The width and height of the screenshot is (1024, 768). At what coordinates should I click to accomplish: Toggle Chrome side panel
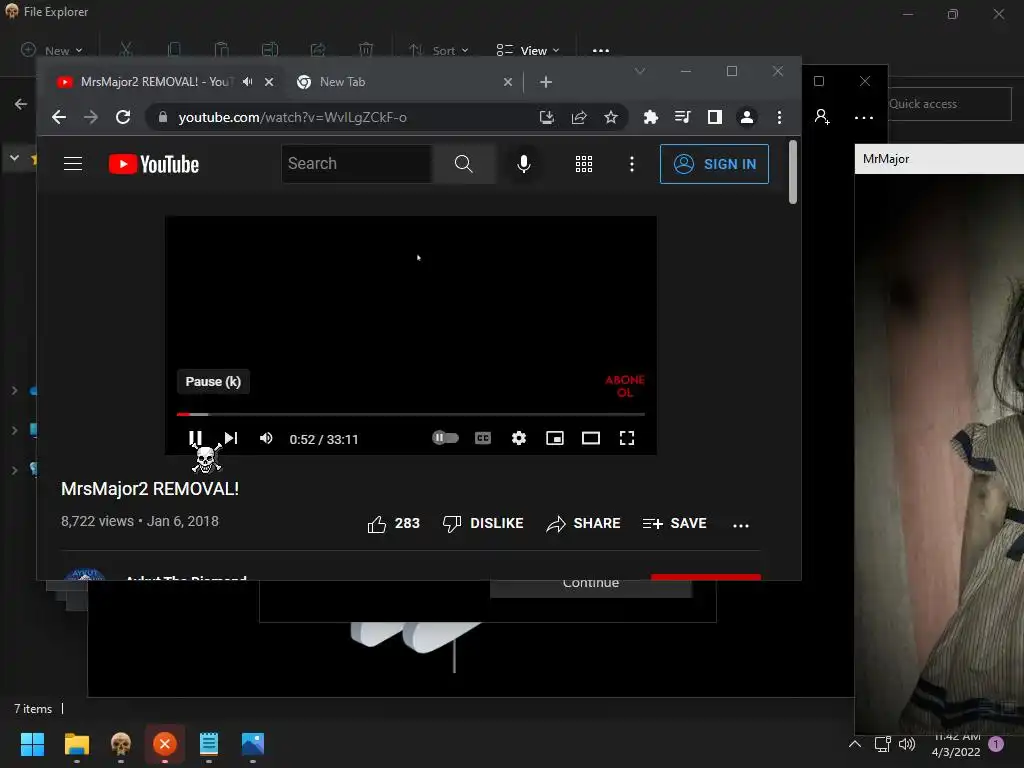point(714,117)
